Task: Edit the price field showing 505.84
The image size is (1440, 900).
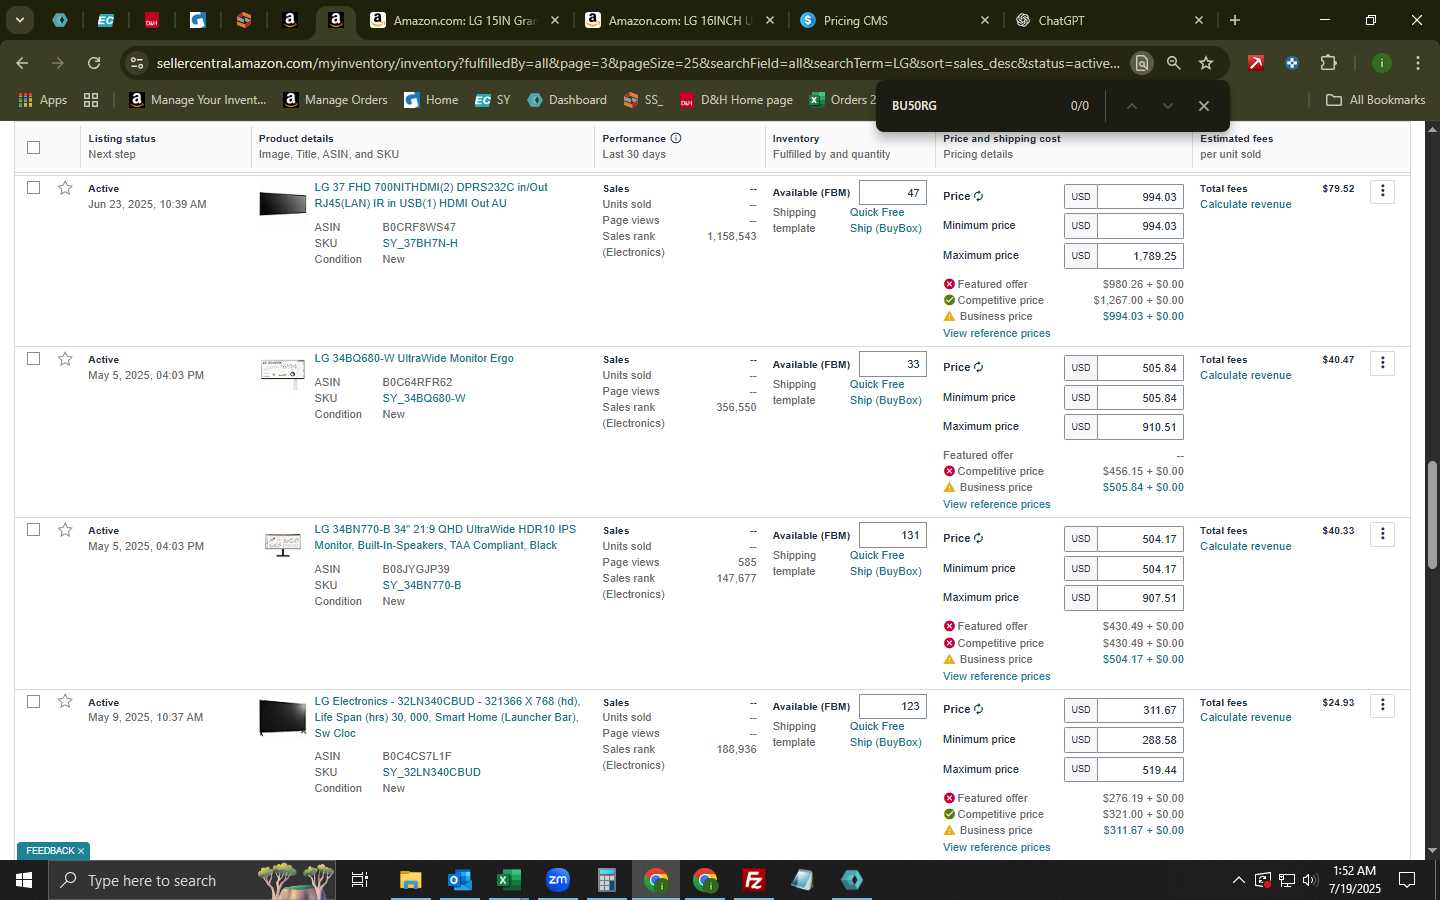Action: pos(1140,368)
